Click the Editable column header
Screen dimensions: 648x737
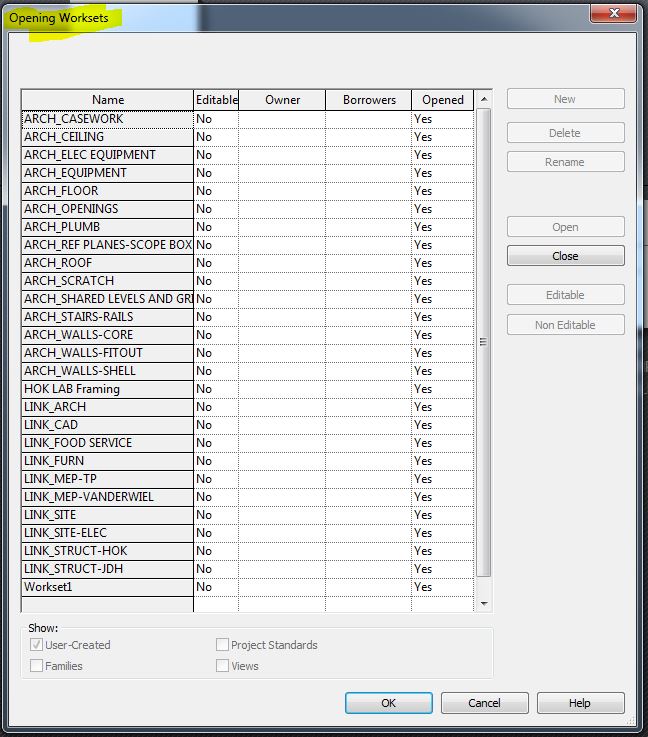point(216,100)
